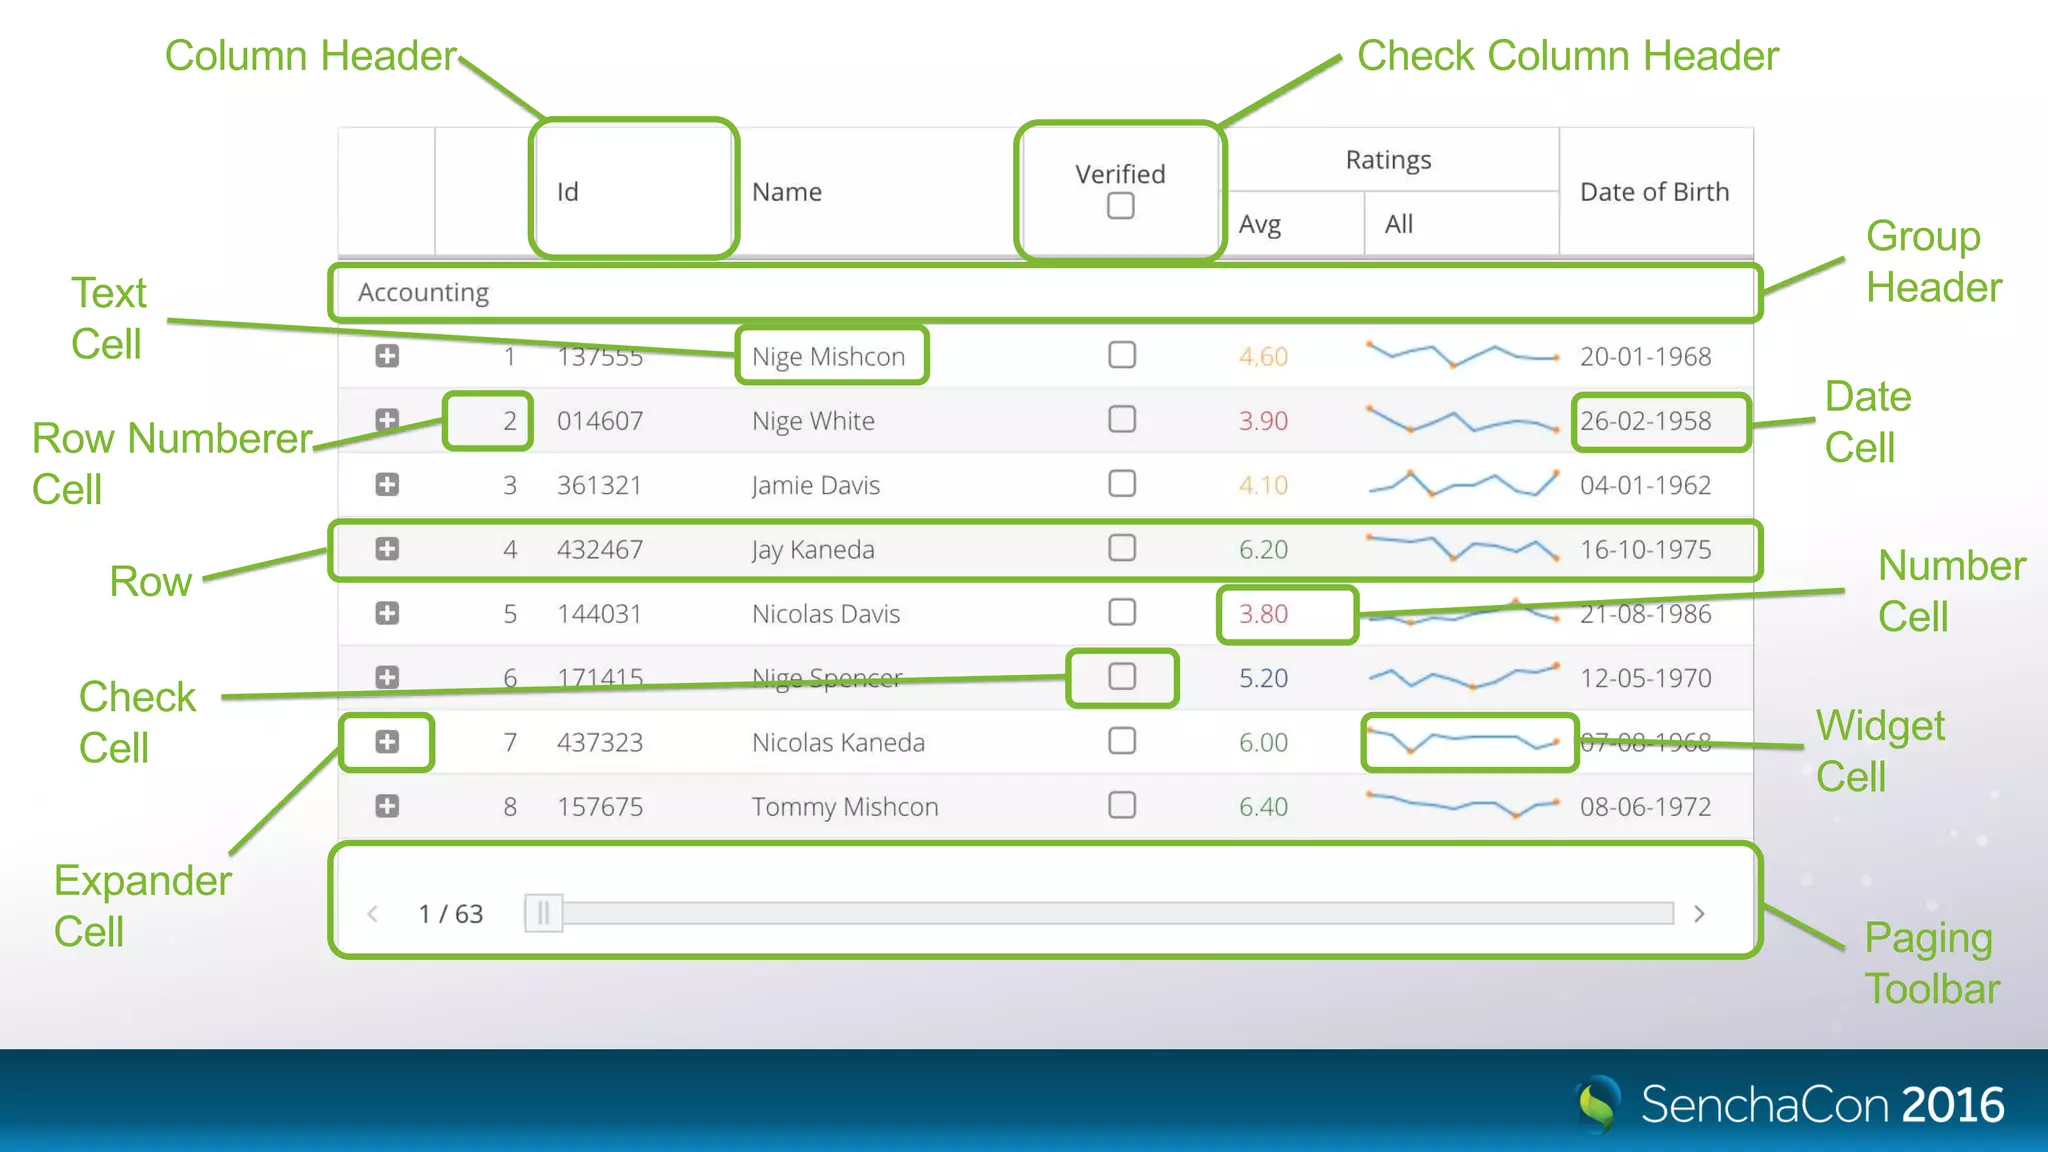Image resolution: width=2048 pixels, height=1152 pixels.
Task: Click the Id cell 144031
Action: pyautogui.click(x=600, y=614)
